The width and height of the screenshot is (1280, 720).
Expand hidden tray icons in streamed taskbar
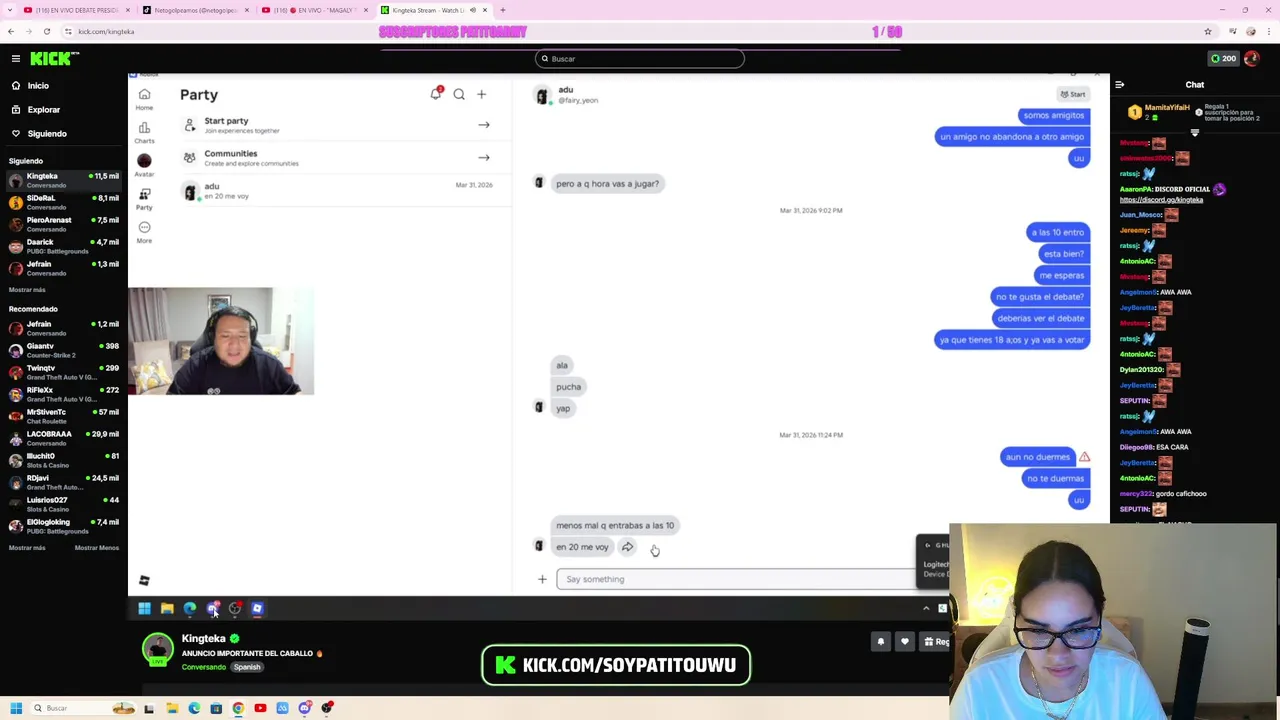[x=926, y=608]
